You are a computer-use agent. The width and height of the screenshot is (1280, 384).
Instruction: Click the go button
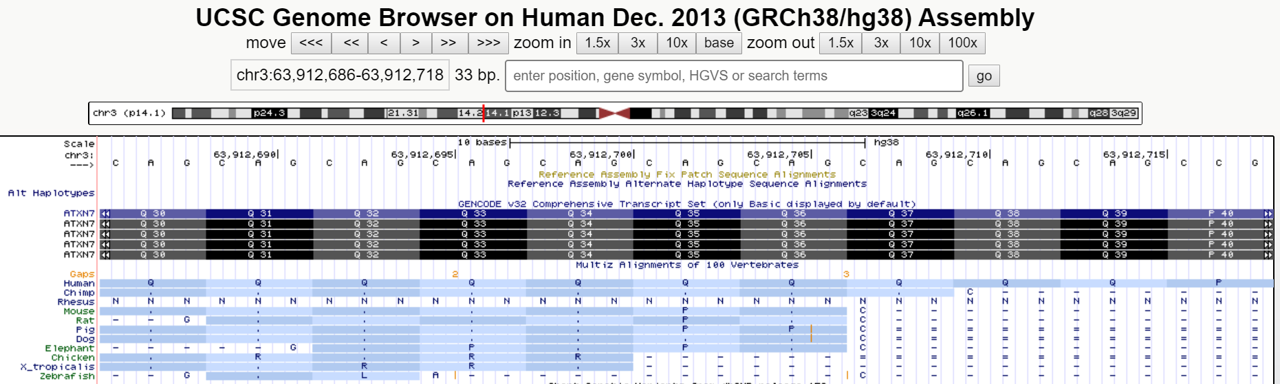pyautogui.click(x=984, y=76)
